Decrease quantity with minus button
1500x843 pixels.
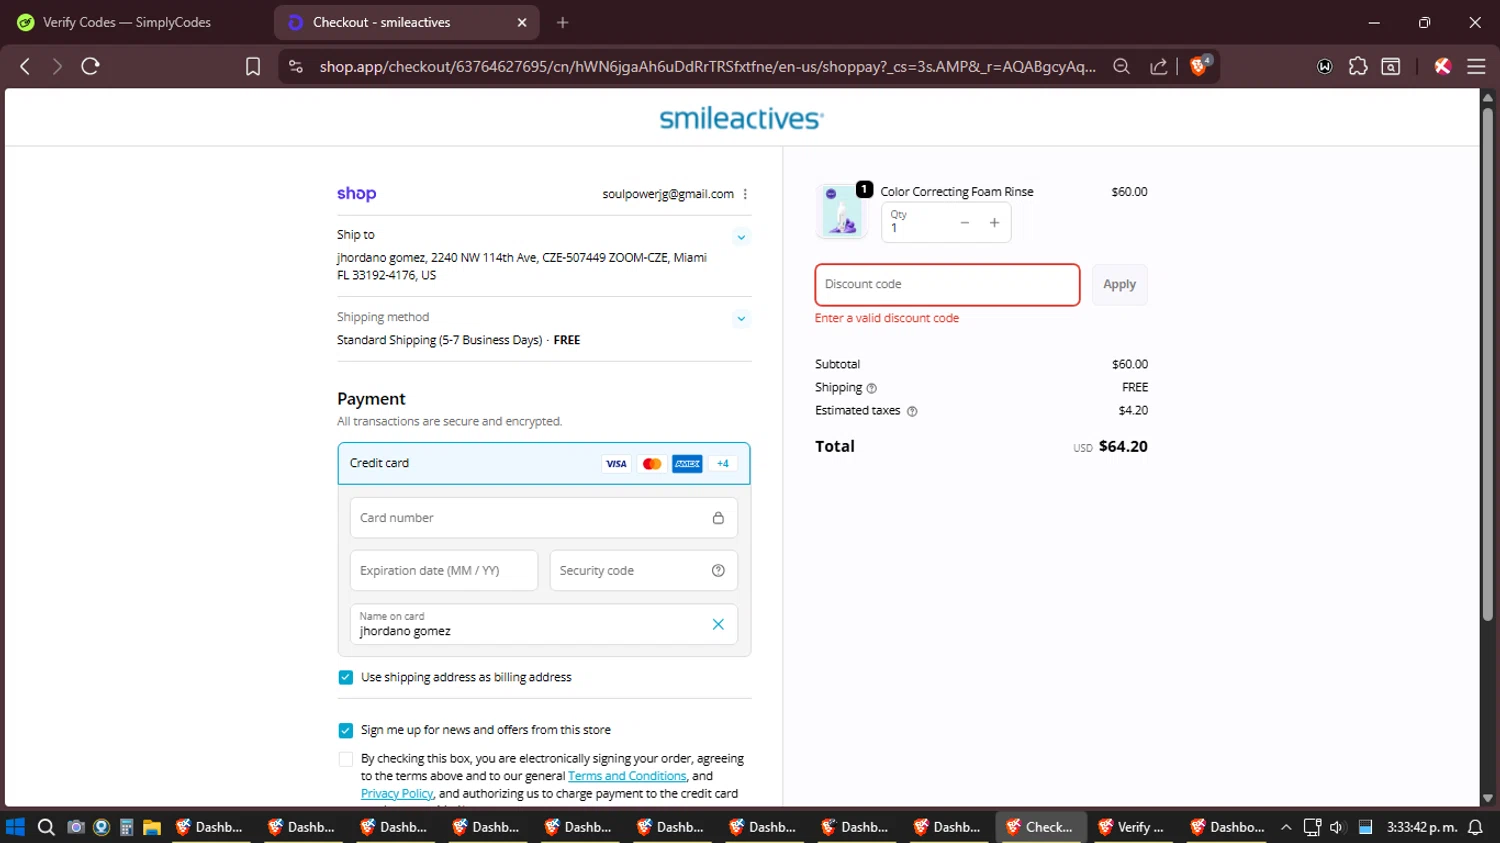[x=965, y=223]
